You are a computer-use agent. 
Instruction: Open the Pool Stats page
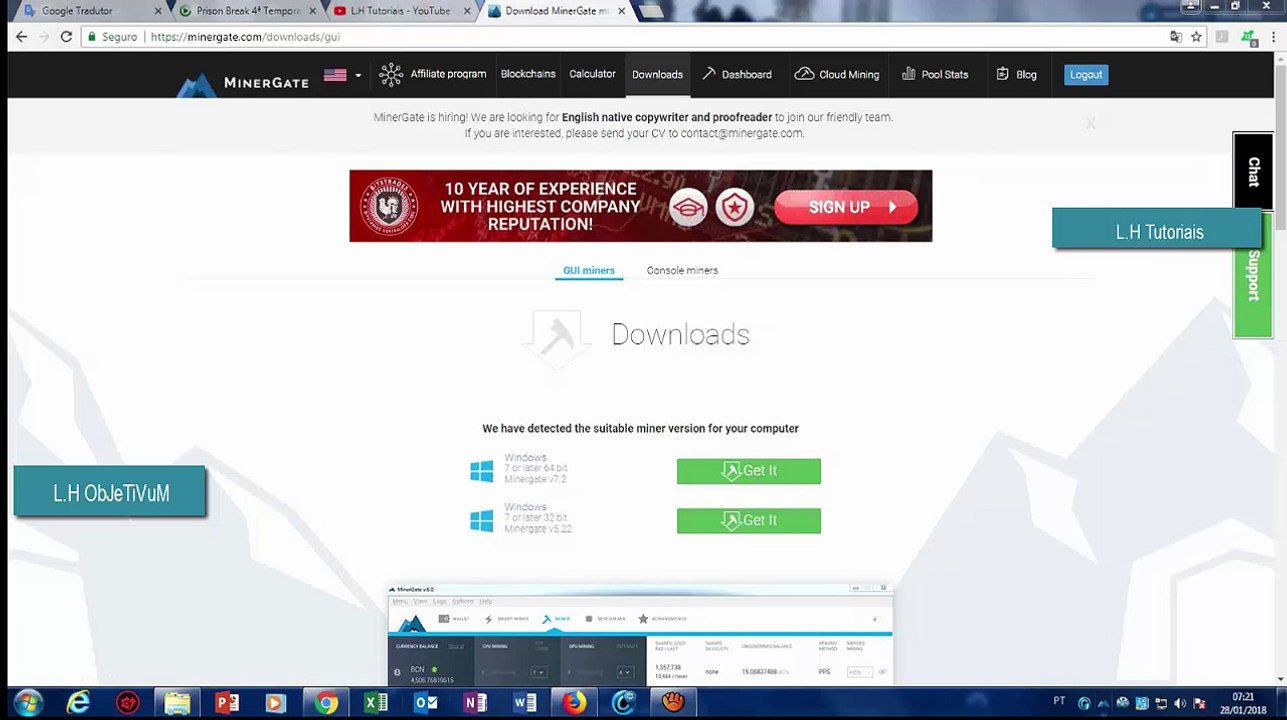935,74
